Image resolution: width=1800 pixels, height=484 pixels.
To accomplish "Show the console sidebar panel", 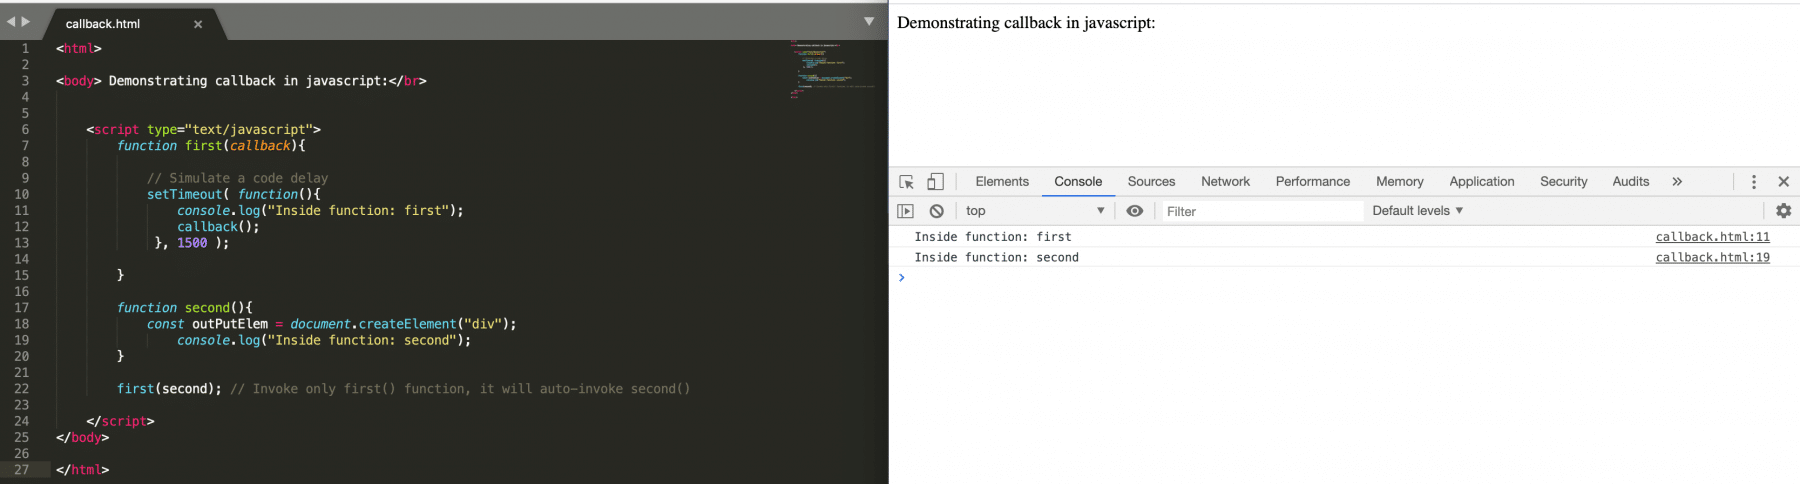I will (x=905, y=211).
